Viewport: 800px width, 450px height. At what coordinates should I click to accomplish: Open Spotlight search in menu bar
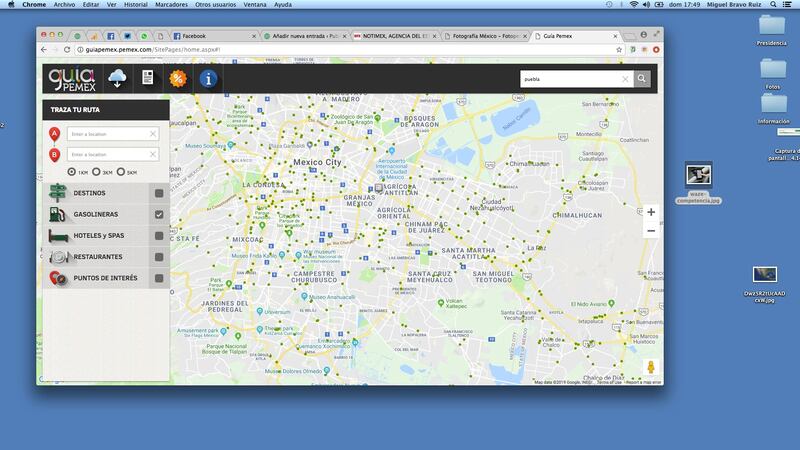773,4
